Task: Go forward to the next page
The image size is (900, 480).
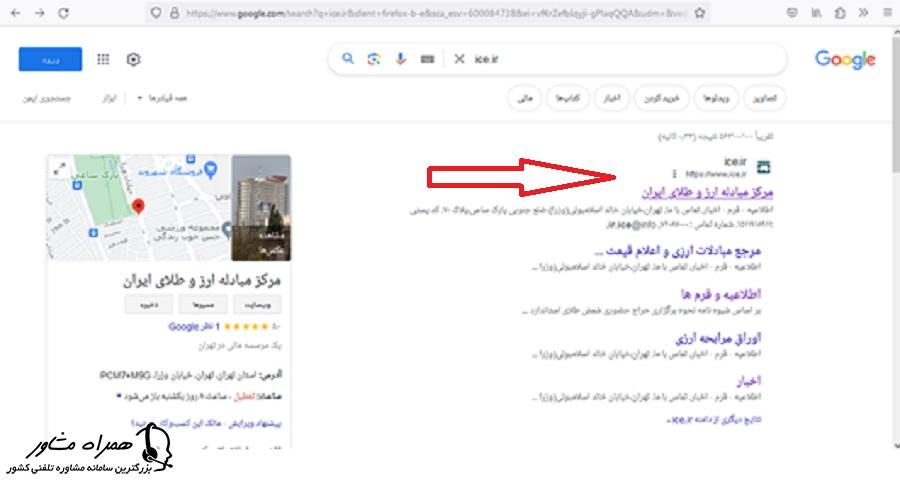Action: tap(40, 13)
